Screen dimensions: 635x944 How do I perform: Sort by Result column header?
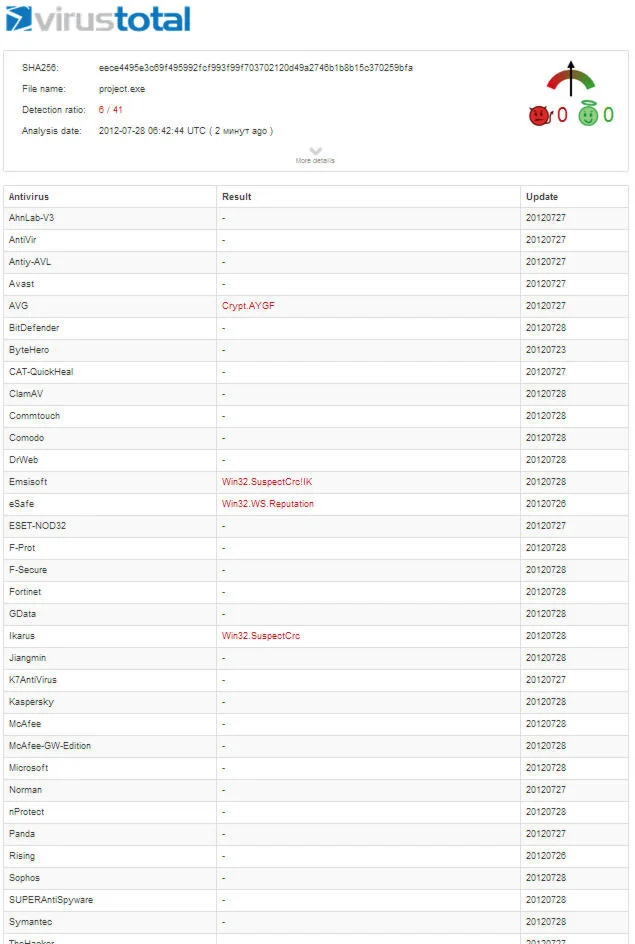coord(237,197)
